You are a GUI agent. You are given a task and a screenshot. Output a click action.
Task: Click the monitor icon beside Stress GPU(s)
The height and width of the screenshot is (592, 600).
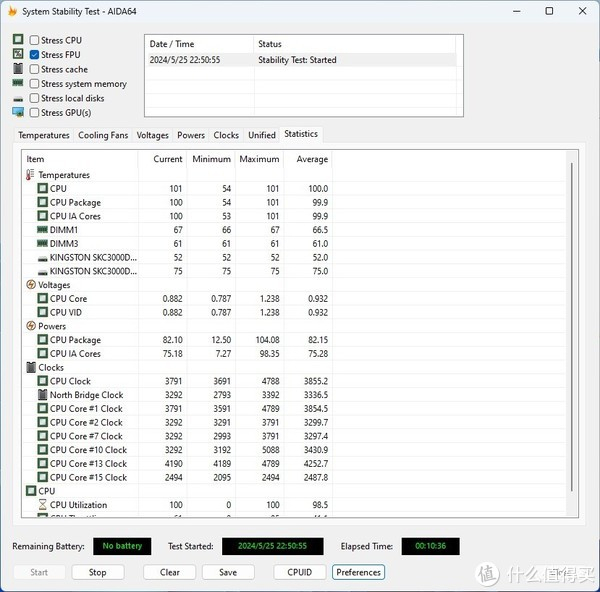pos(18,112)
